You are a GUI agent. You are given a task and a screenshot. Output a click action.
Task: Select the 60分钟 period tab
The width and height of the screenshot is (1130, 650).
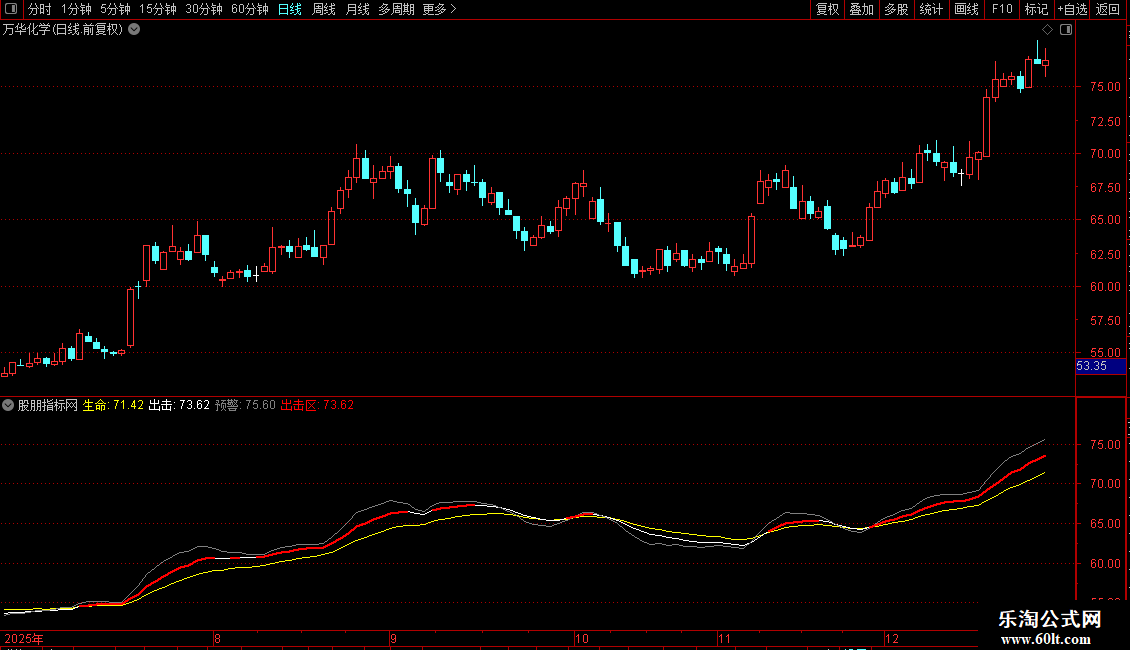coord(250,9)
